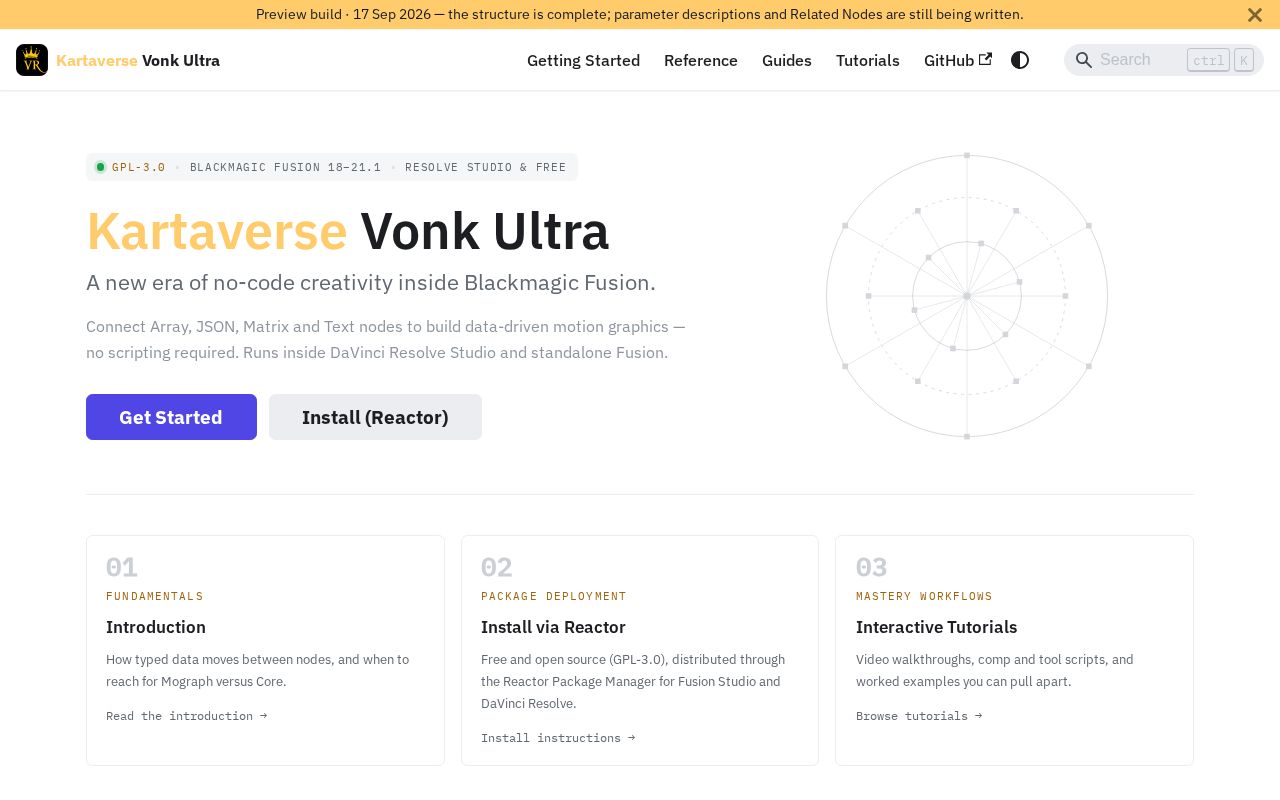The height and width of the screenshot is (800, 1280).
Task: Click the Install (Reactor) button
Action: [x=375, y=417]
